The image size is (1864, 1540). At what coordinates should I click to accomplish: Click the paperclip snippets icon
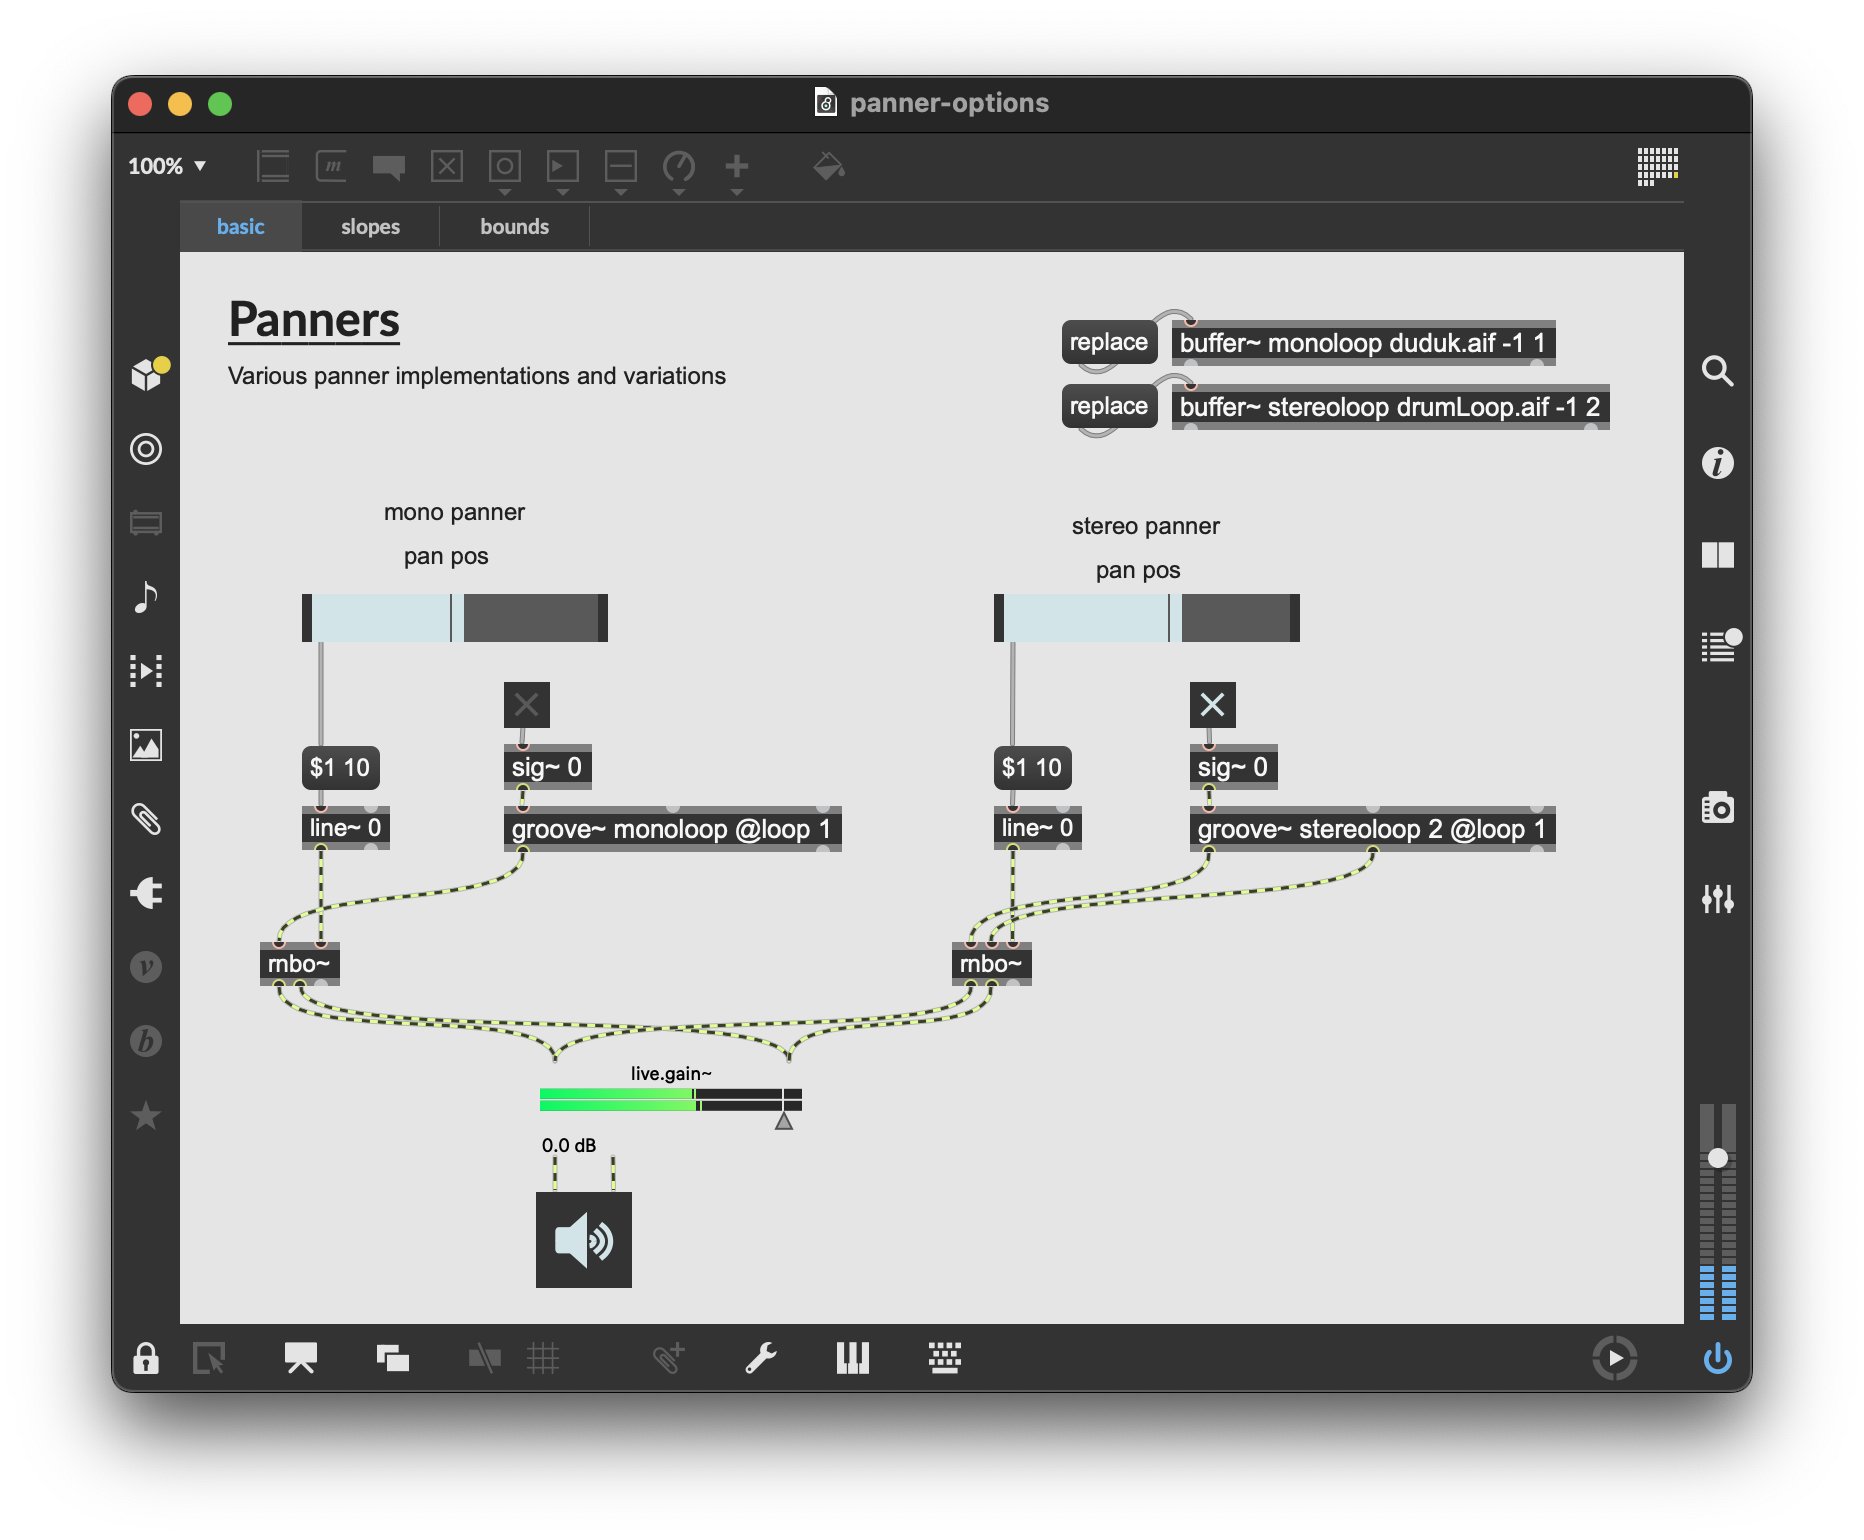click(x=146, y=819)
